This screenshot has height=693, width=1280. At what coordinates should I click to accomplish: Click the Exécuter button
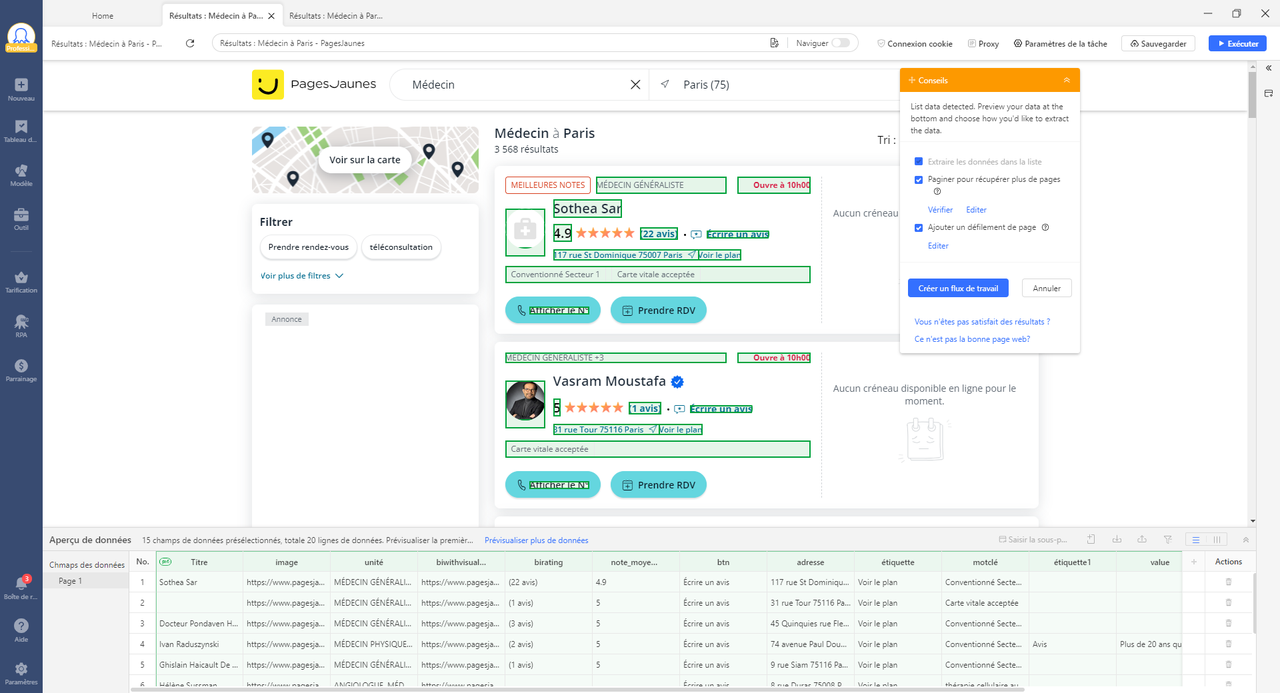click(x=1237, y=43)
